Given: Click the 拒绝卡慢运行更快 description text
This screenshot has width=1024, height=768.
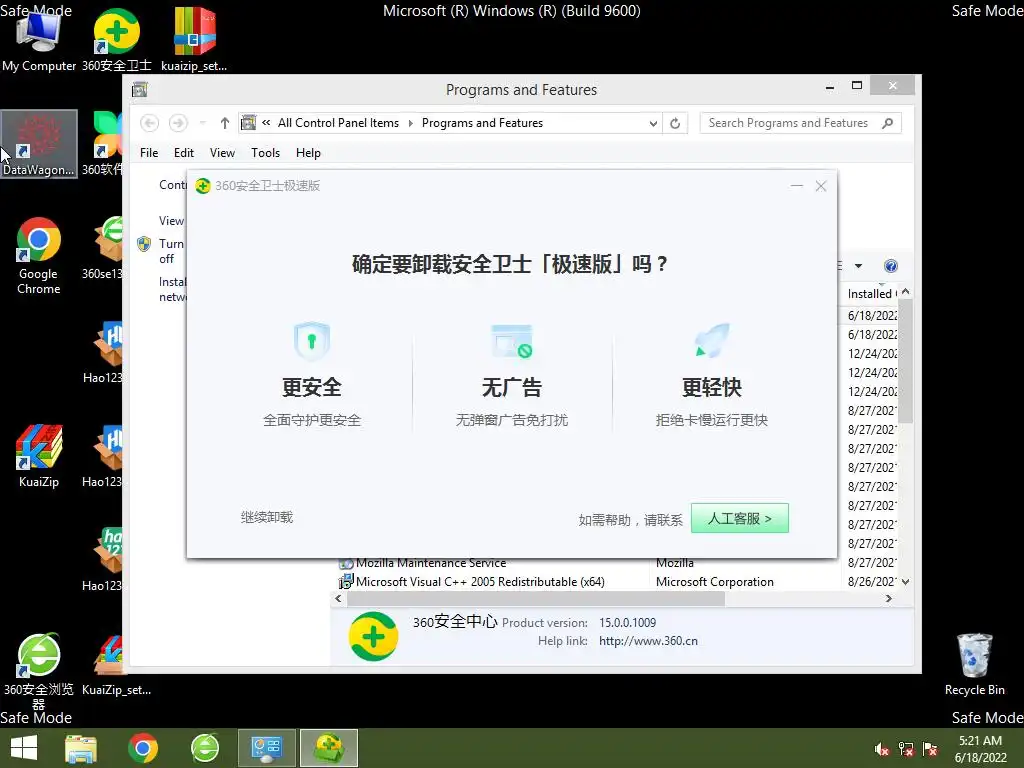Looking at the screenshot, I should (x=712, y=420).
